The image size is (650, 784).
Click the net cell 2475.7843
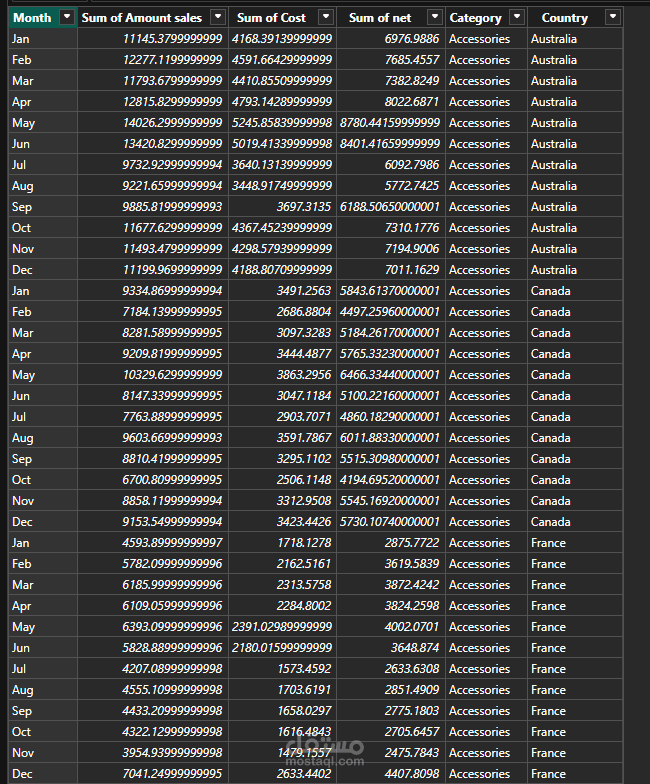(x=391, y=753)
